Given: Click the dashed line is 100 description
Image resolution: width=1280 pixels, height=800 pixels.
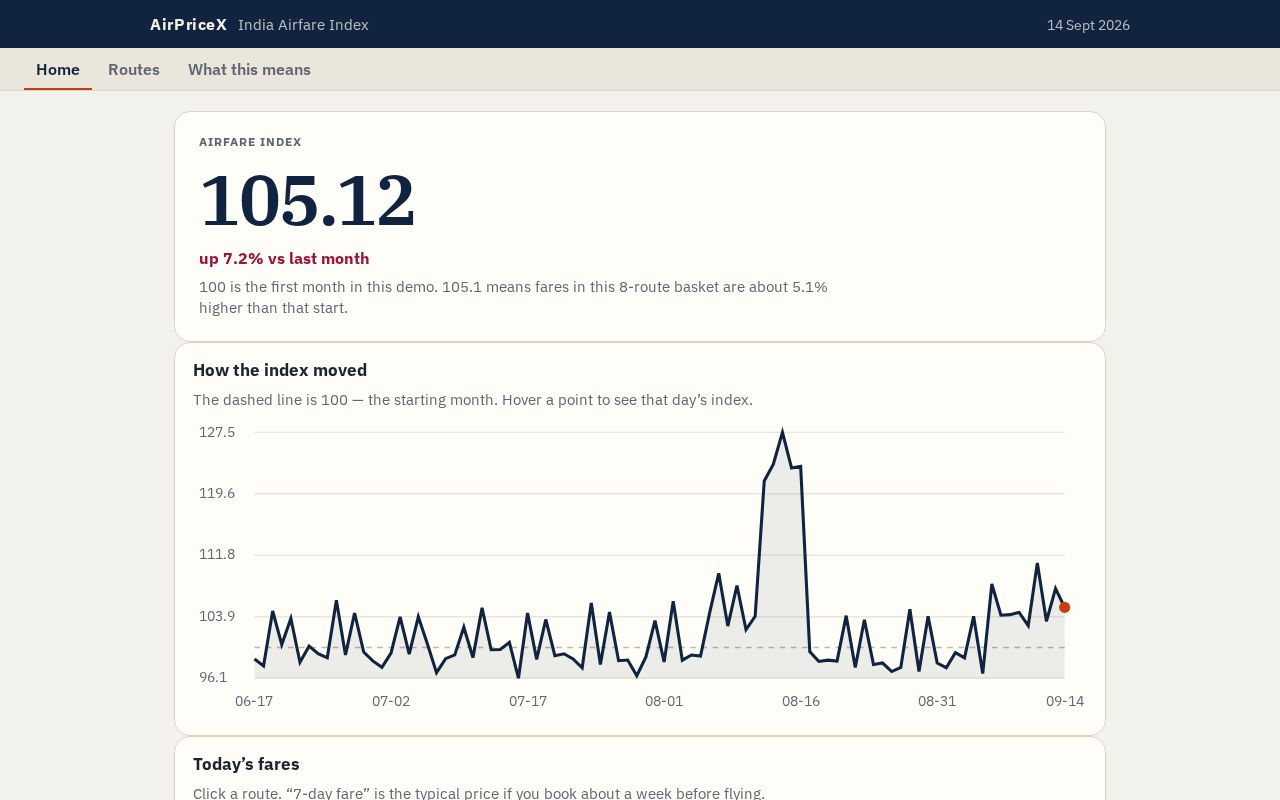Looking at the screenshot, I should coord(473,400).
